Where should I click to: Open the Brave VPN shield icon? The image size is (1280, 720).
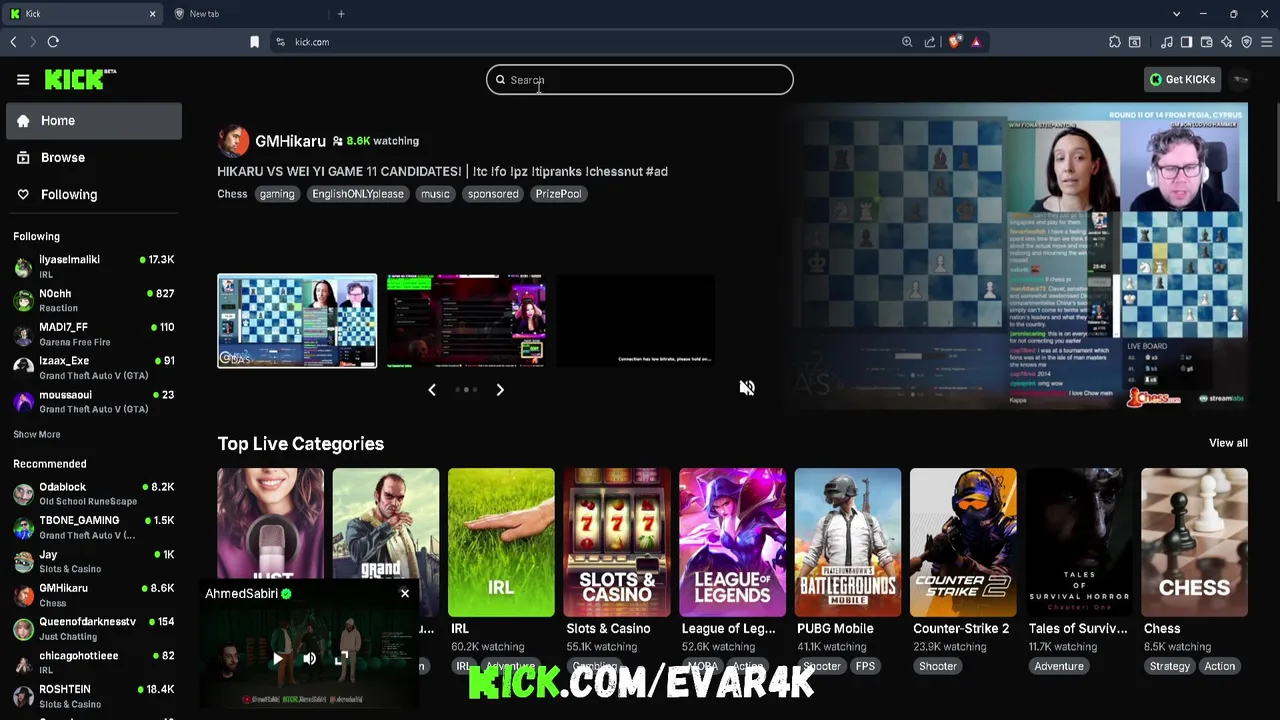[1246, 42]
